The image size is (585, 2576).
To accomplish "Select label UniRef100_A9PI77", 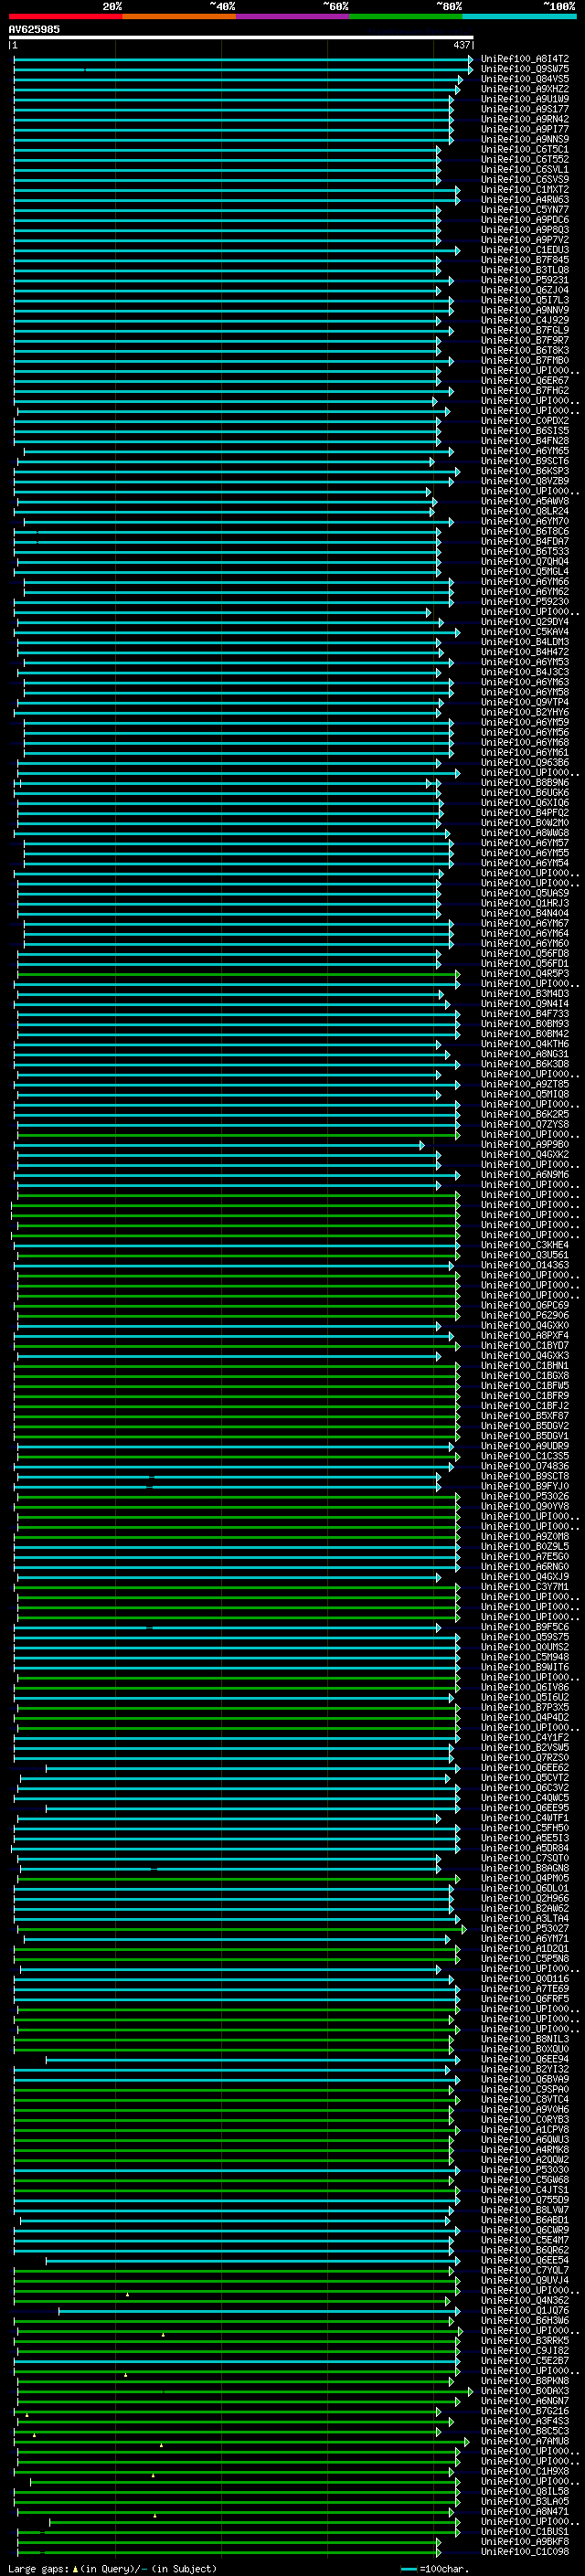I will click(x=524, y=129).
